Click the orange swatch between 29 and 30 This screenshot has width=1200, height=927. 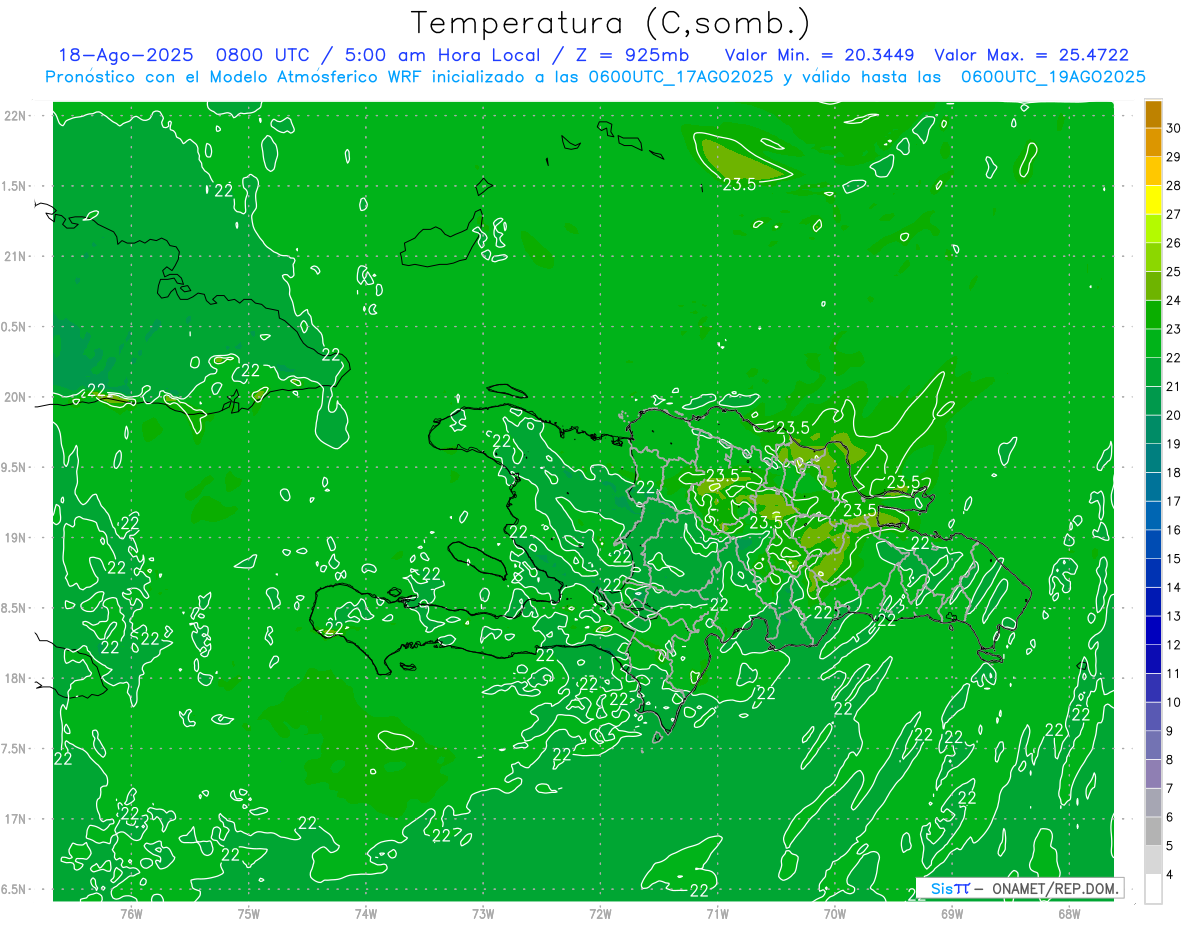1153,143
